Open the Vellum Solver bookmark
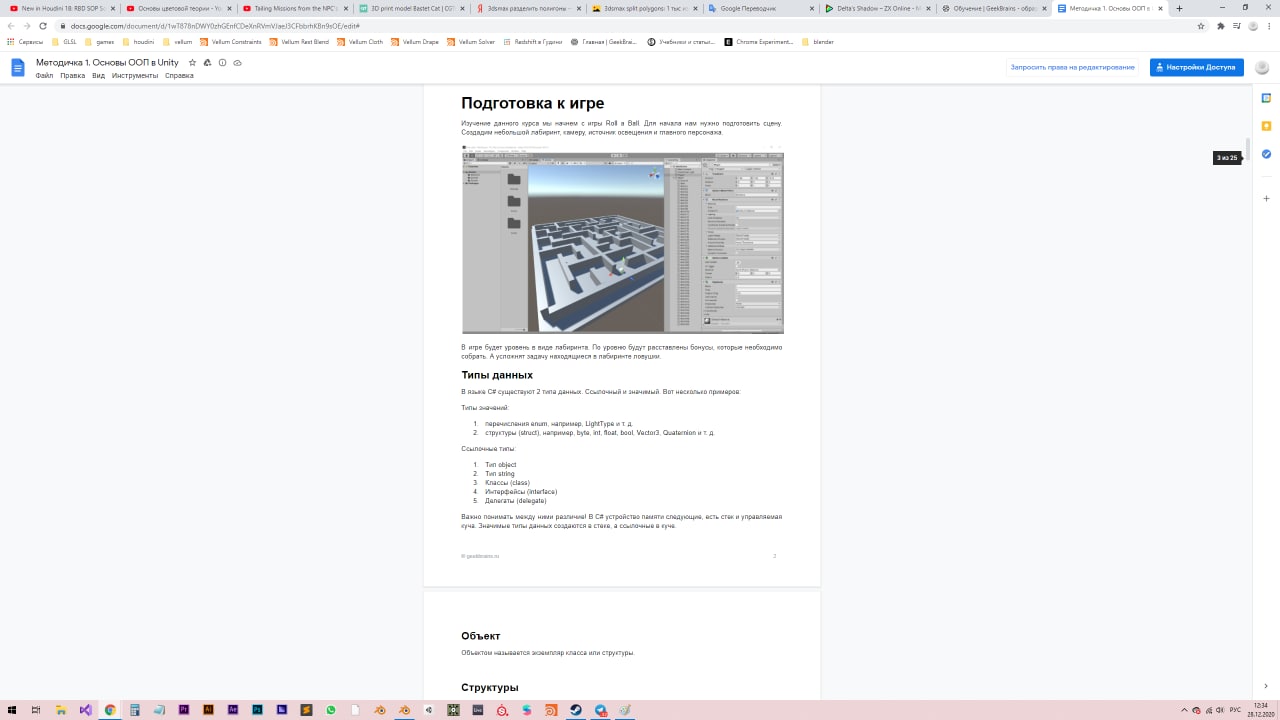The width and height of the screenshot is (1280, 720). pyautogui.click(x=471, y=42)
